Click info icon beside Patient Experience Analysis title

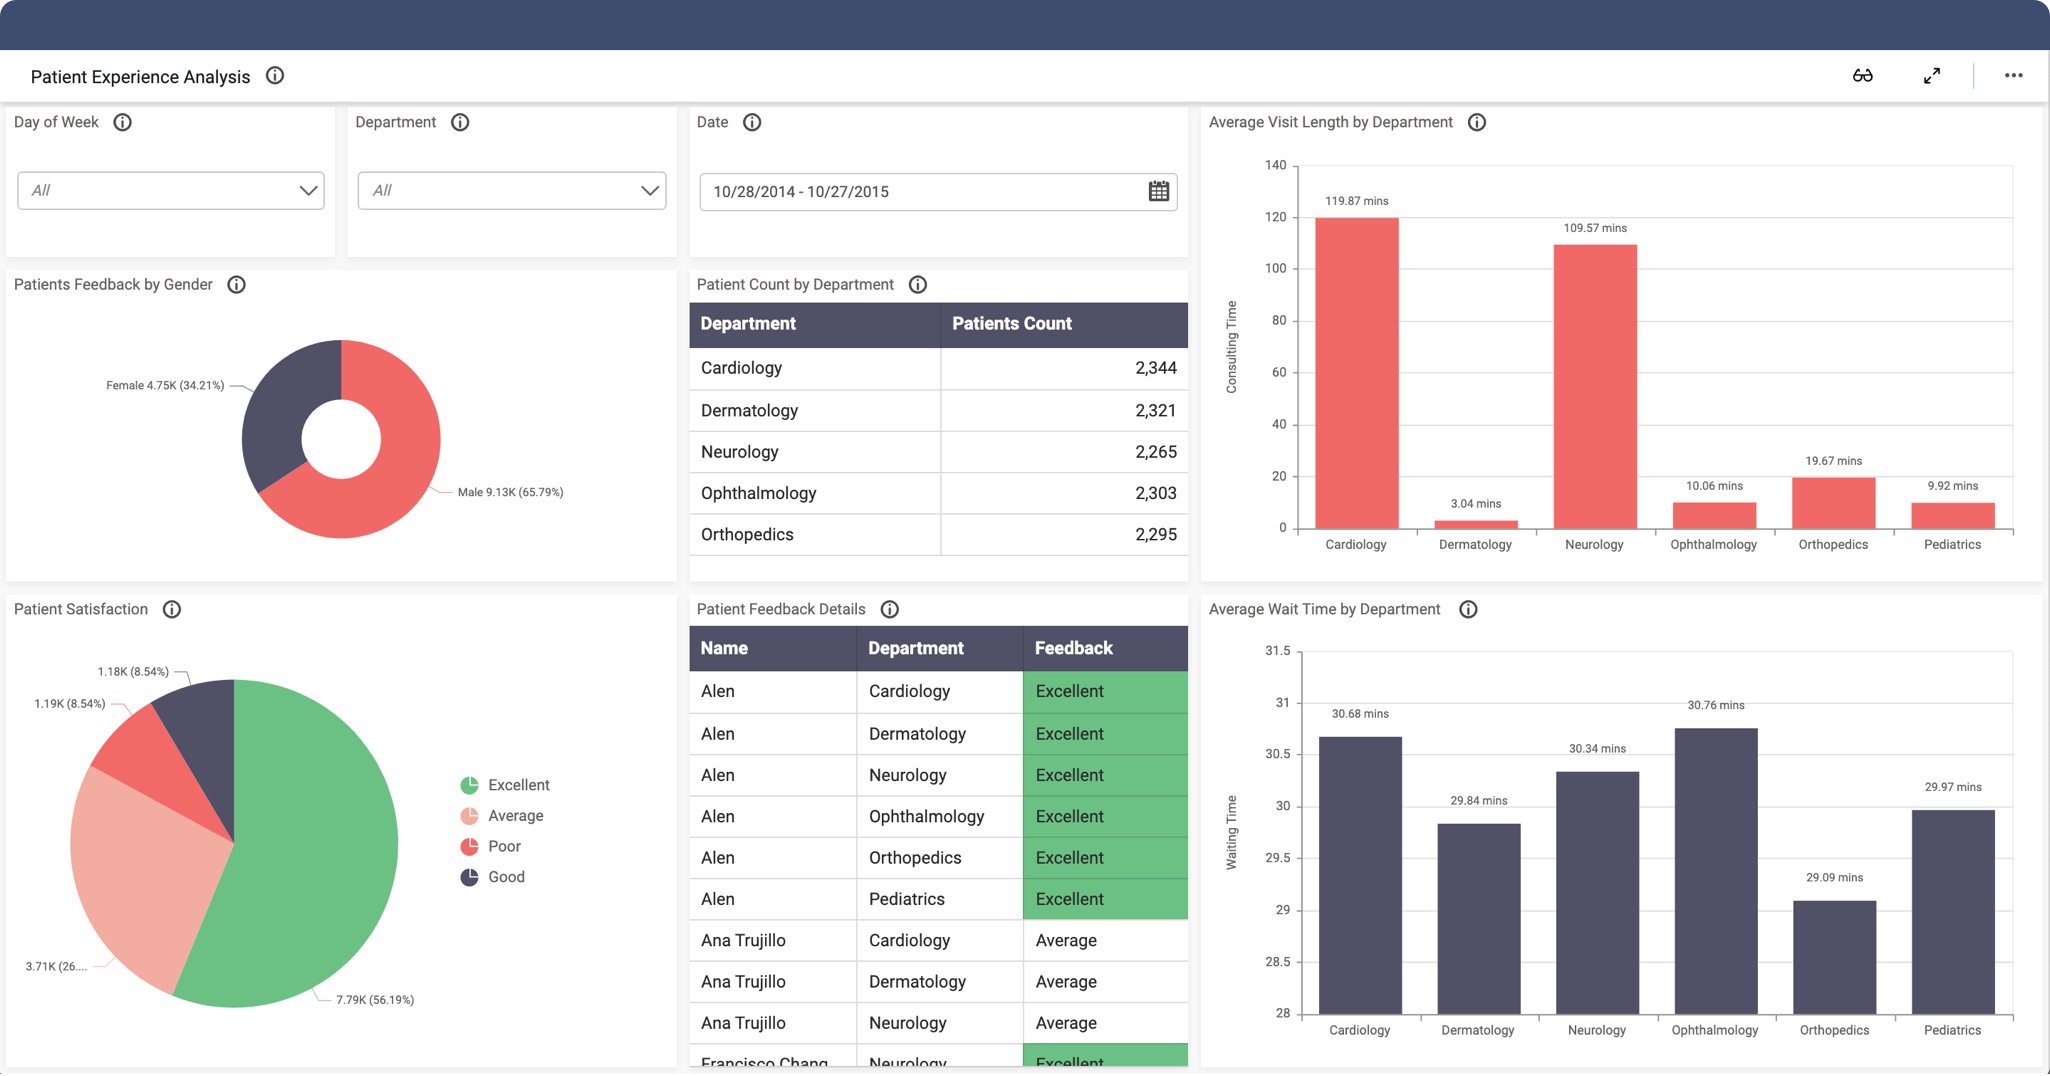pos(275,76)
